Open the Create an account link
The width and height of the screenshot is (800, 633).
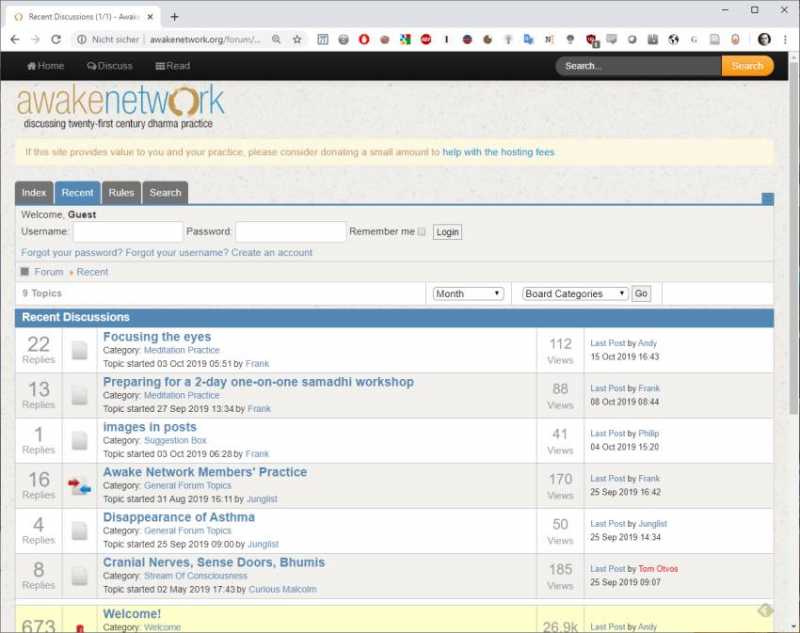[x=272, y=253]
